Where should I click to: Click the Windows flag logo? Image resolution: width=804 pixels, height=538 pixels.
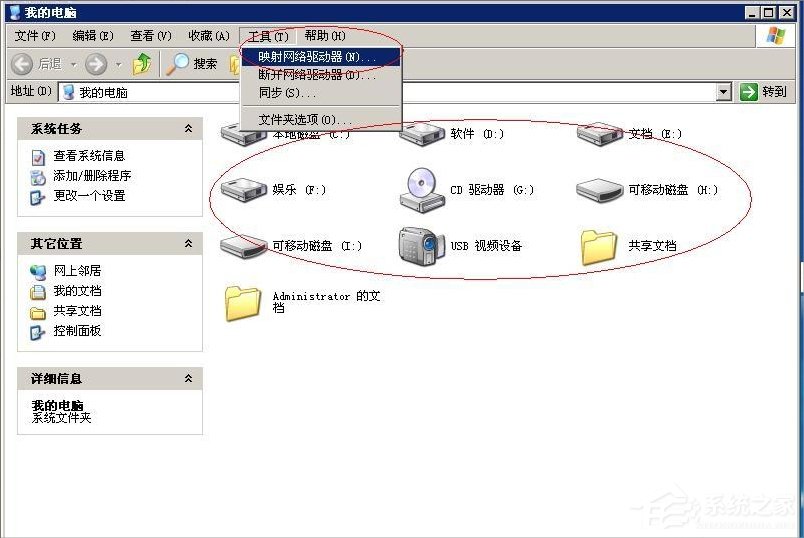776,36
